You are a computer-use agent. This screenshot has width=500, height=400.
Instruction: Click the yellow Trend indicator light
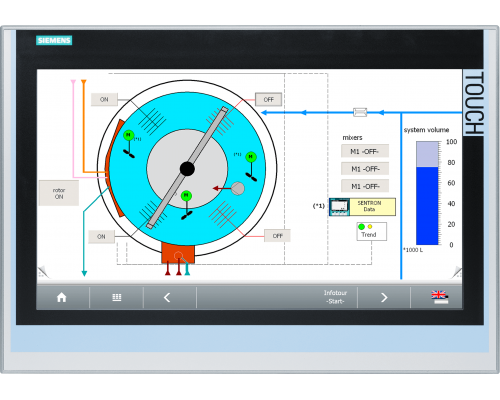pos(370,227)
